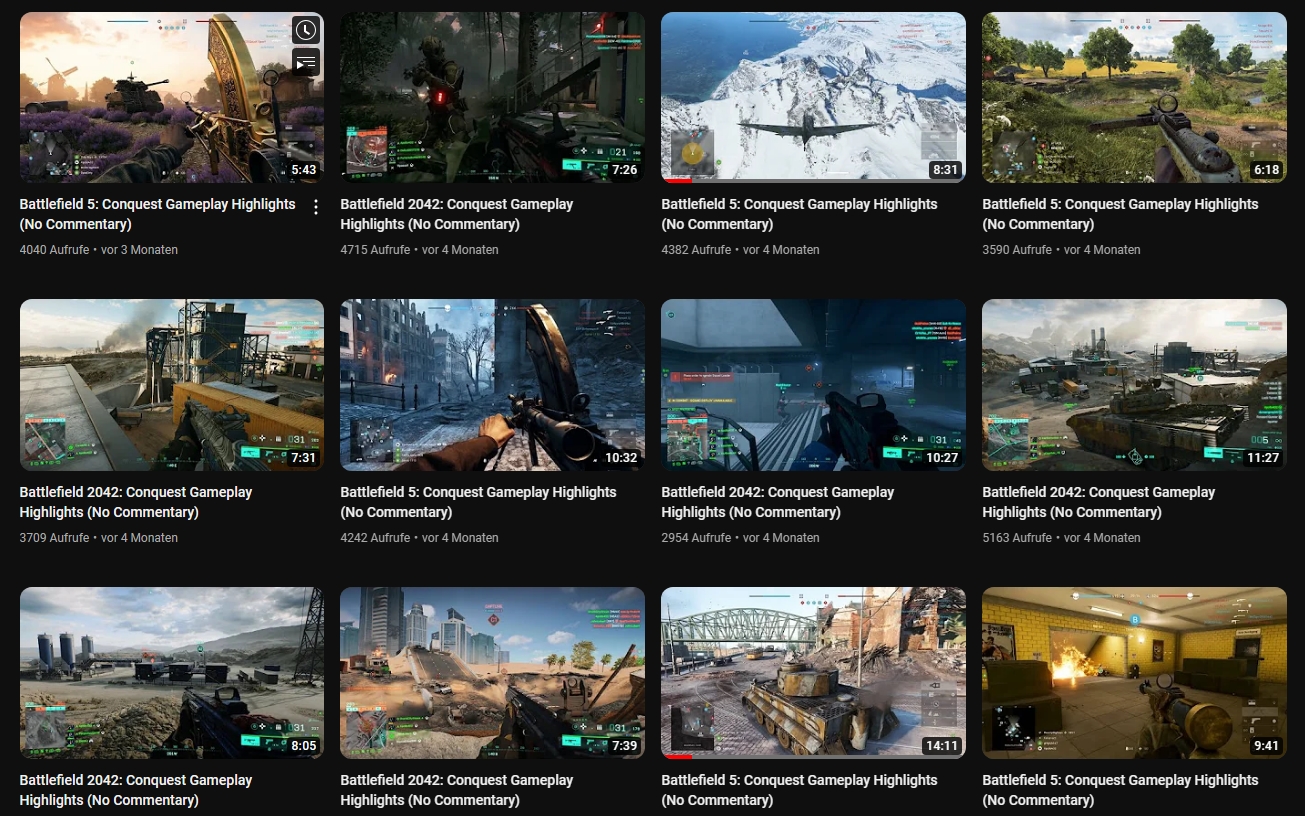The height and width of the screenshot is (816, 1305).
Task: Play the desert skyscraper video (7:39)
Action: 492,673
